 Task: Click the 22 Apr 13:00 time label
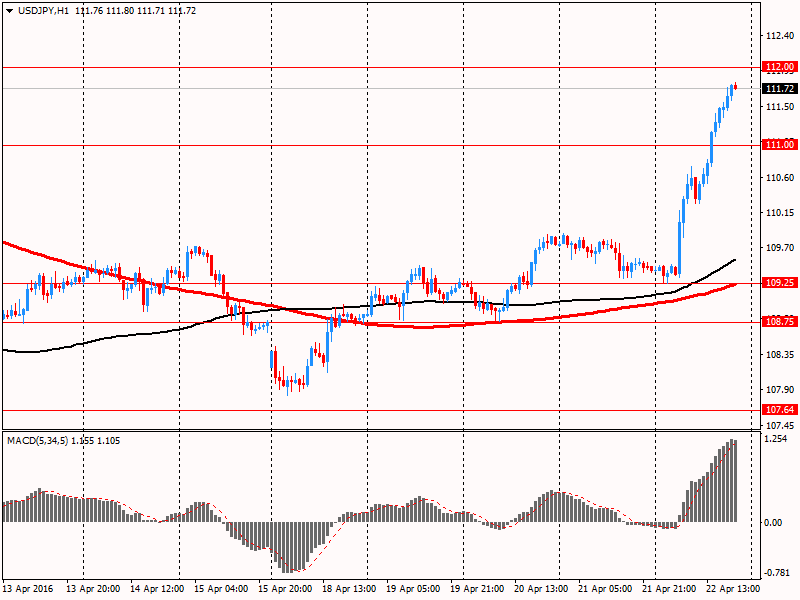tap(734, 589)
